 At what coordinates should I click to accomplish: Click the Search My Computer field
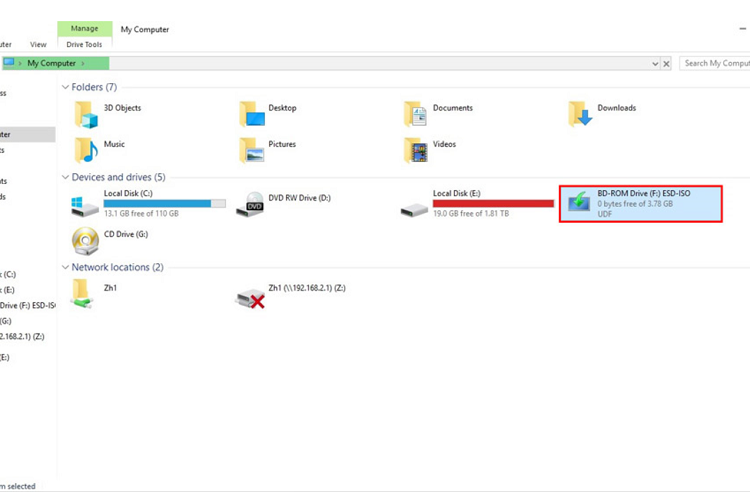coord(714,63)
